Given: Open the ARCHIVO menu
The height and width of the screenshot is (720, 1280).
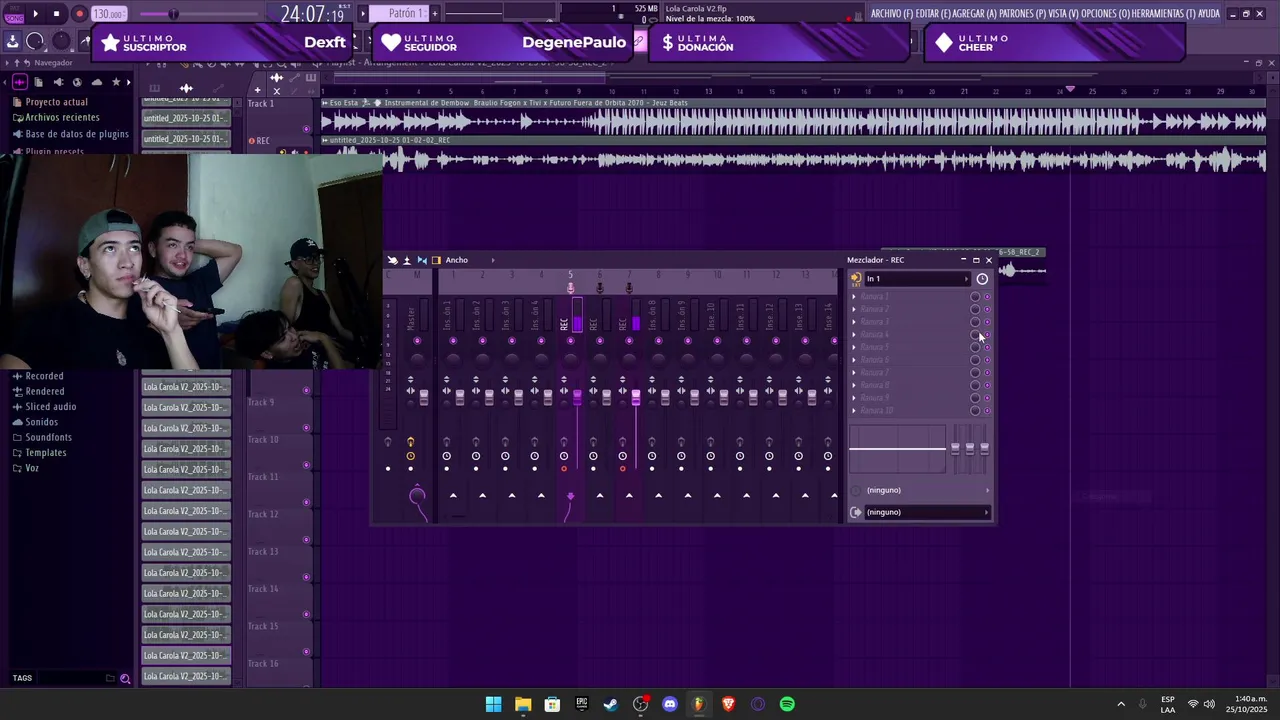Looking at the screenshot, I should click(x=891, y=14).
